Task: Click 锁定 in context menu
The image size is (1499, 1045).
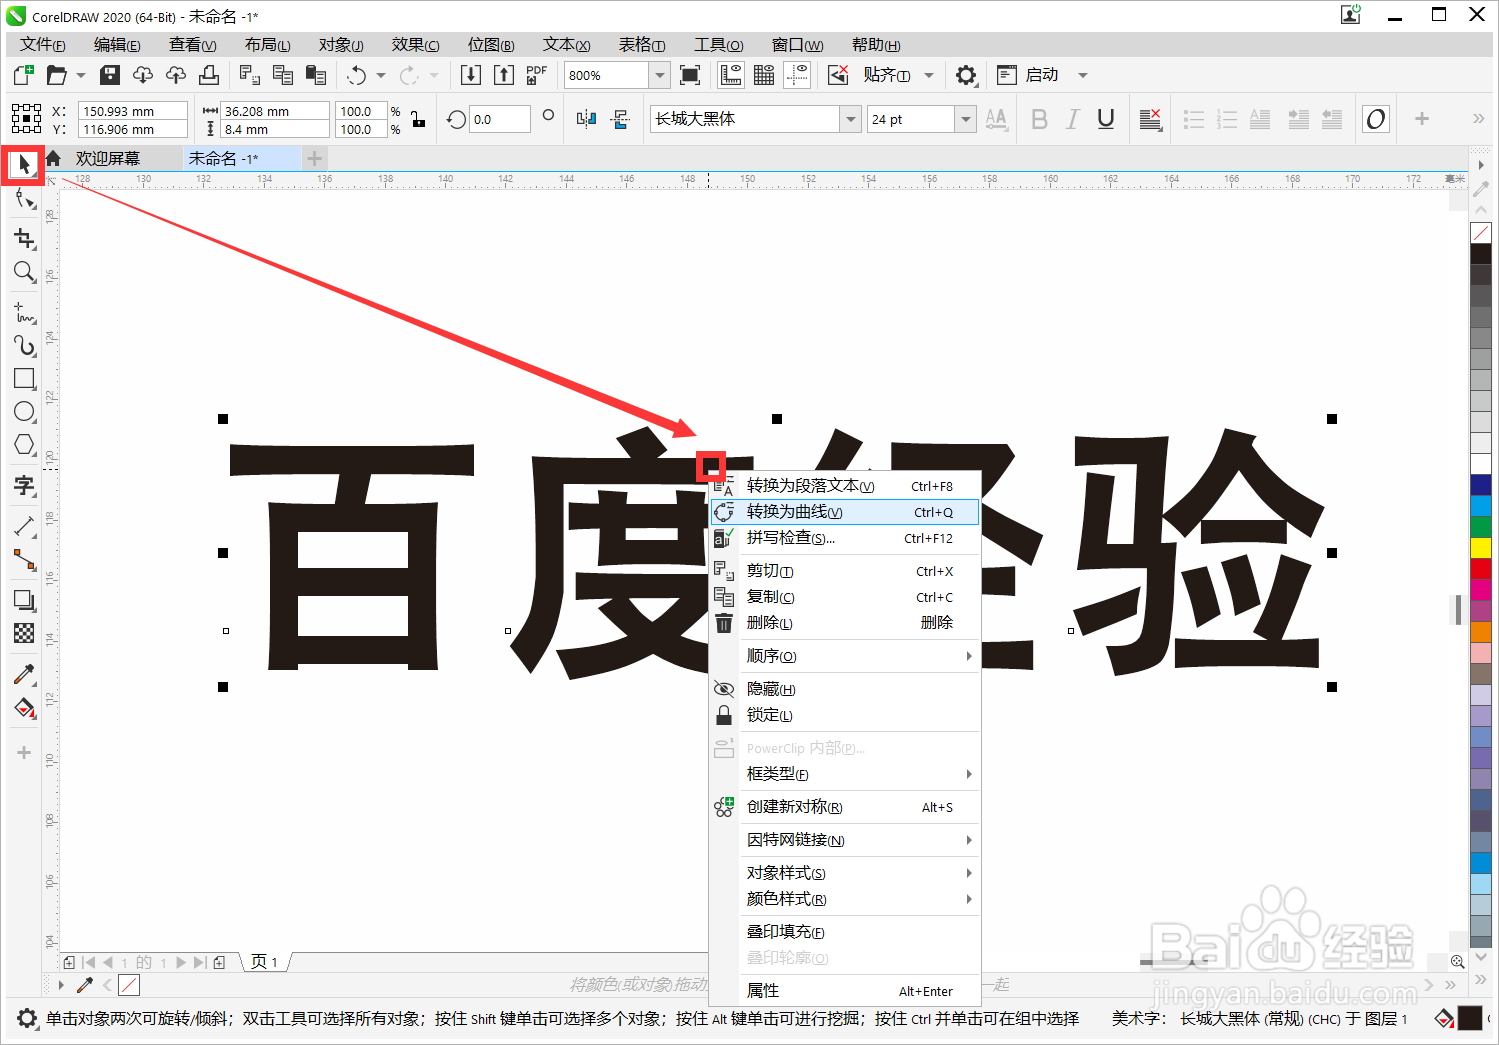Action: point(845,715)
